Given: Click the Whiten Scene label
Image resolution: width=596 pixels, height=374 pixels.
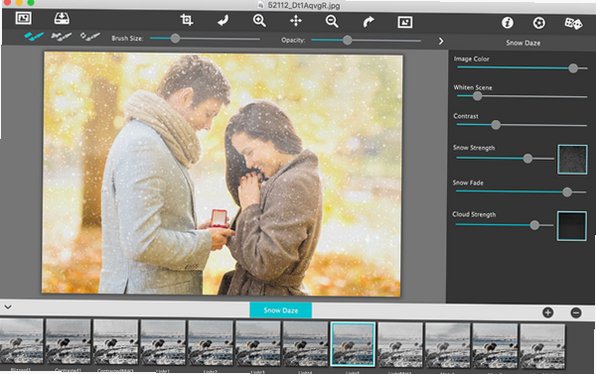Looking at the screenshot, I should click(472, 87).
